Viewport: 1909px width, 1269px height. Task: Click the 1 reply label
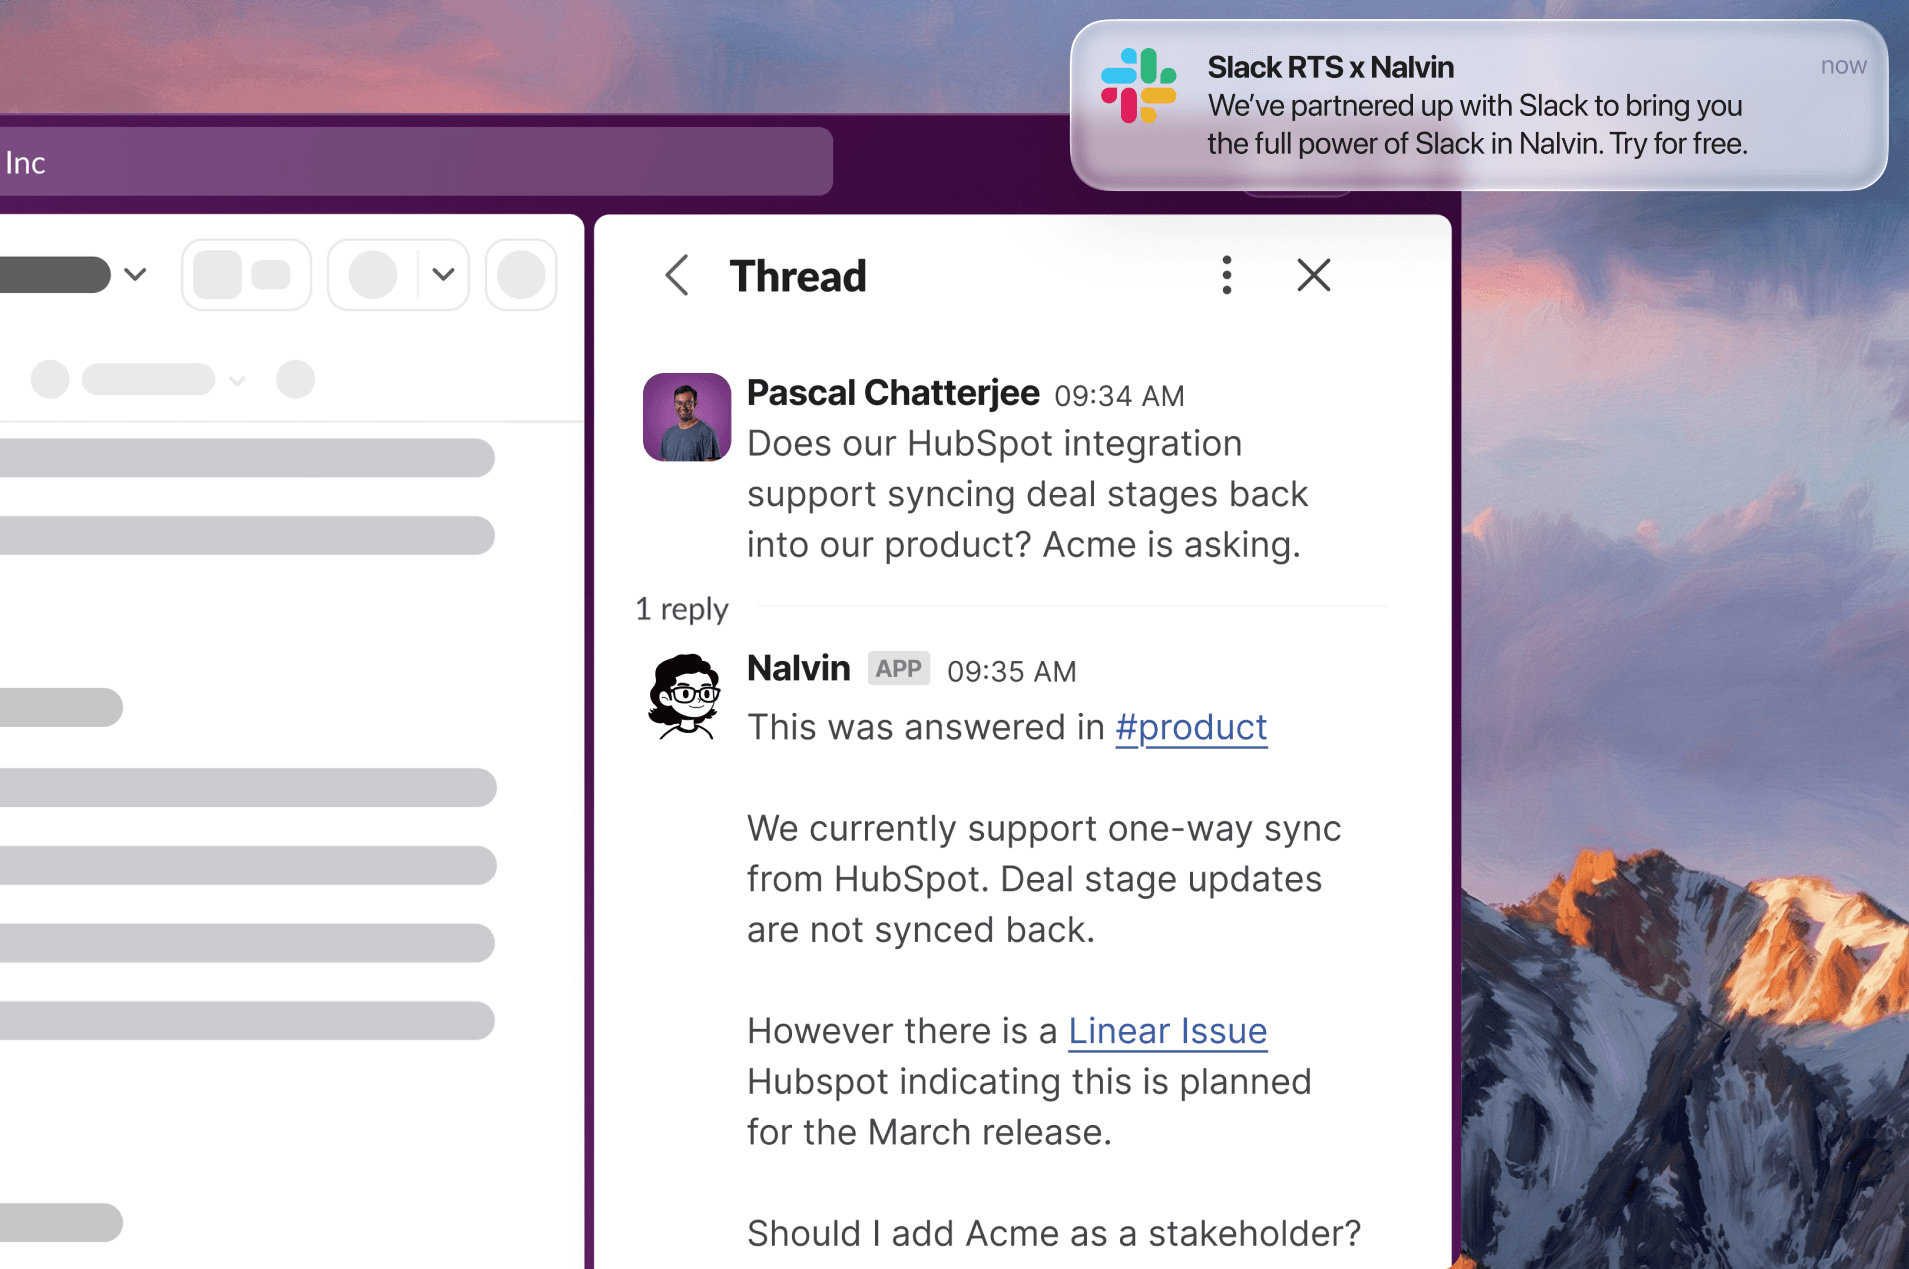682,609
